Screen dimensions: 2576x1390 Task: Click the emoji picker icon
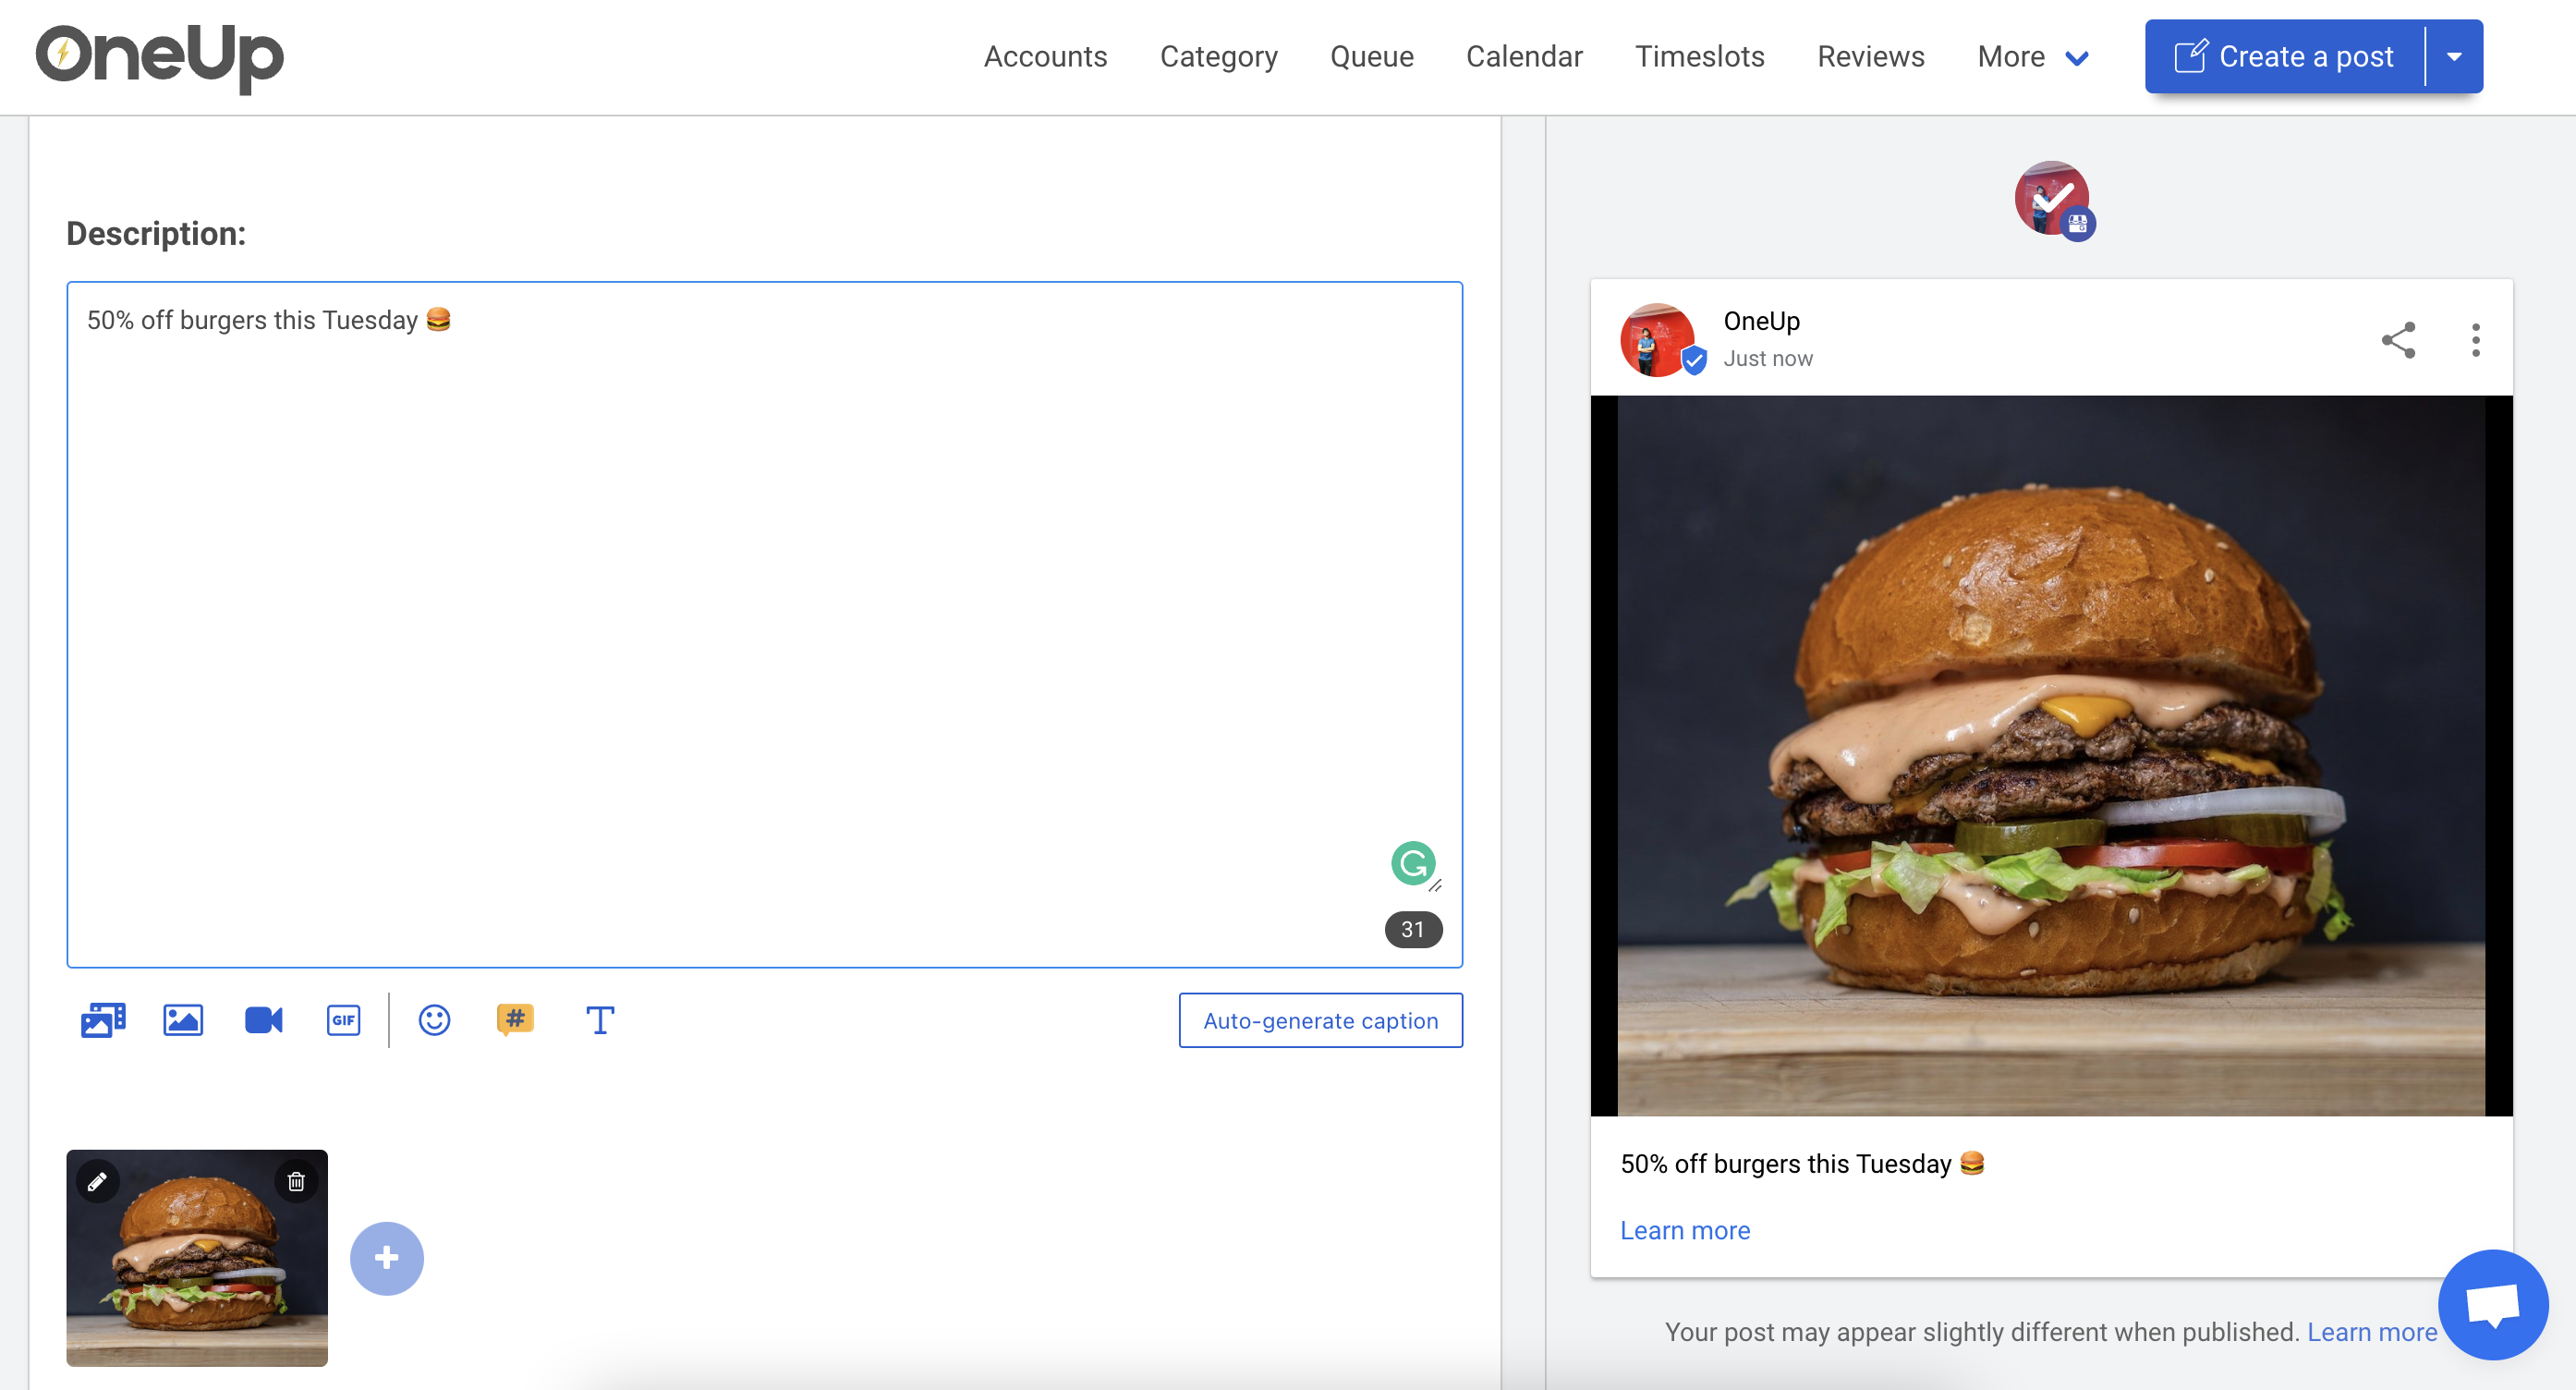[434, 1020]
